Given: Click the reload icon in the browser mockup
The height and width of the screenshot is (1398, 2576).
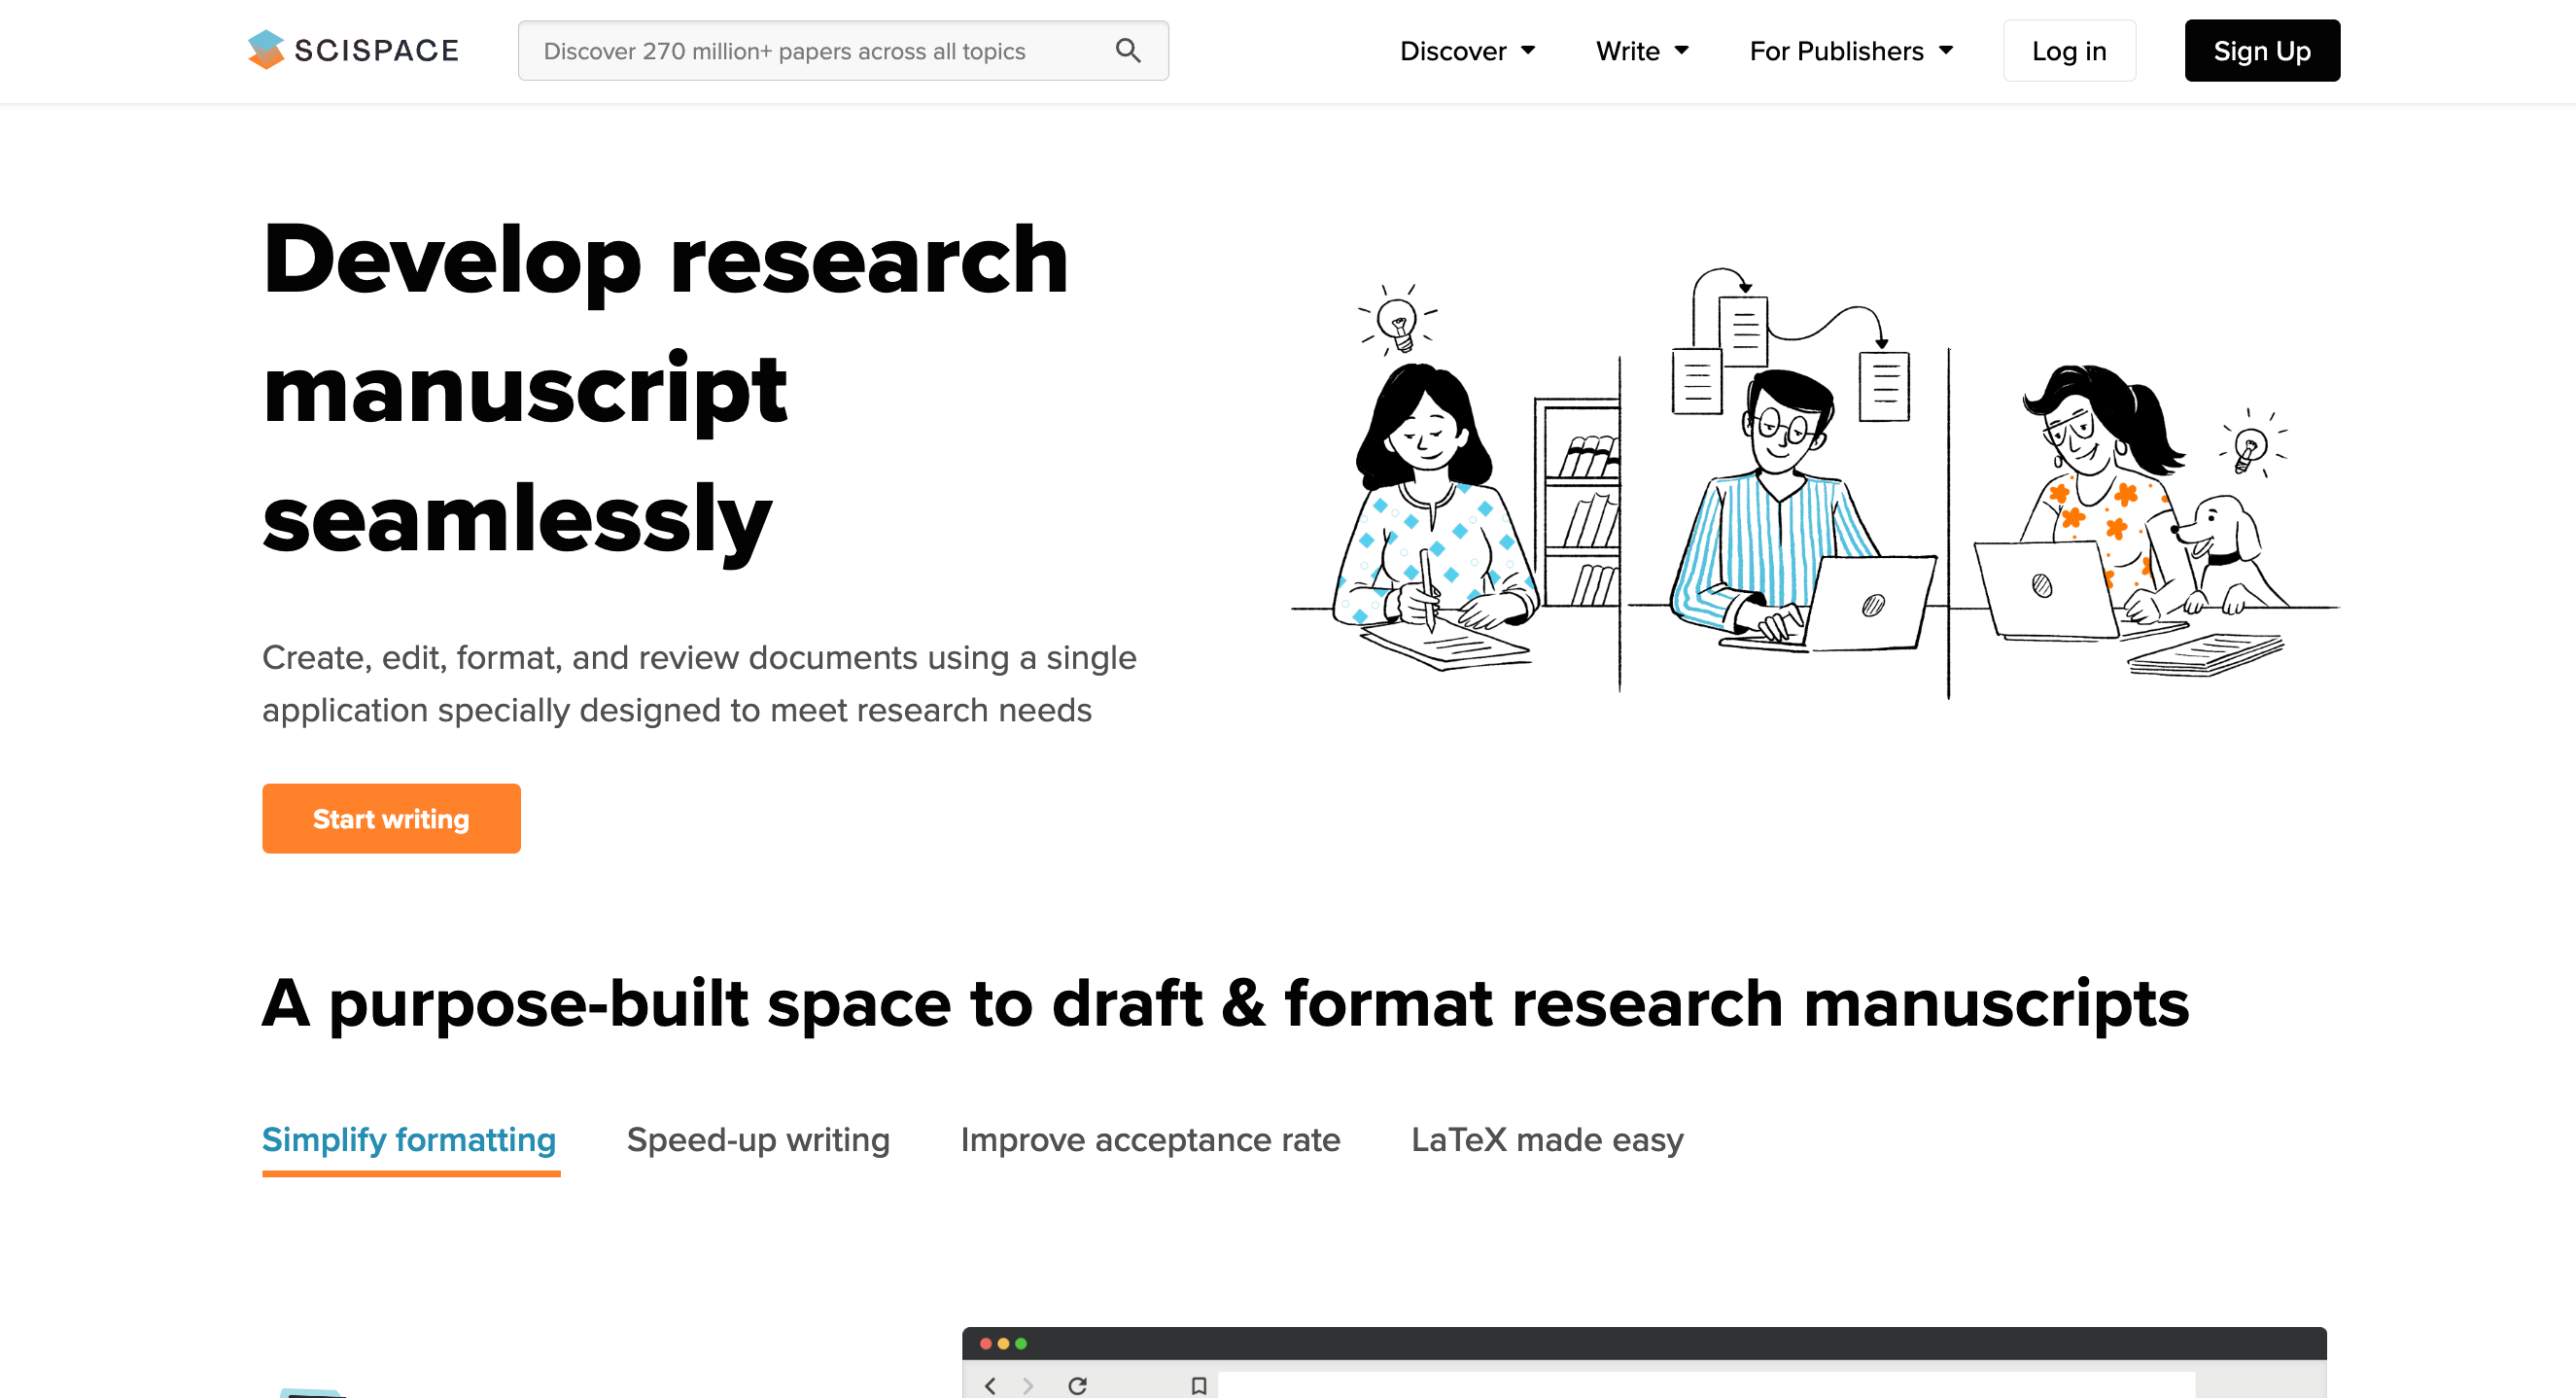Looking at the screenshot, I should (1077, 1385).
